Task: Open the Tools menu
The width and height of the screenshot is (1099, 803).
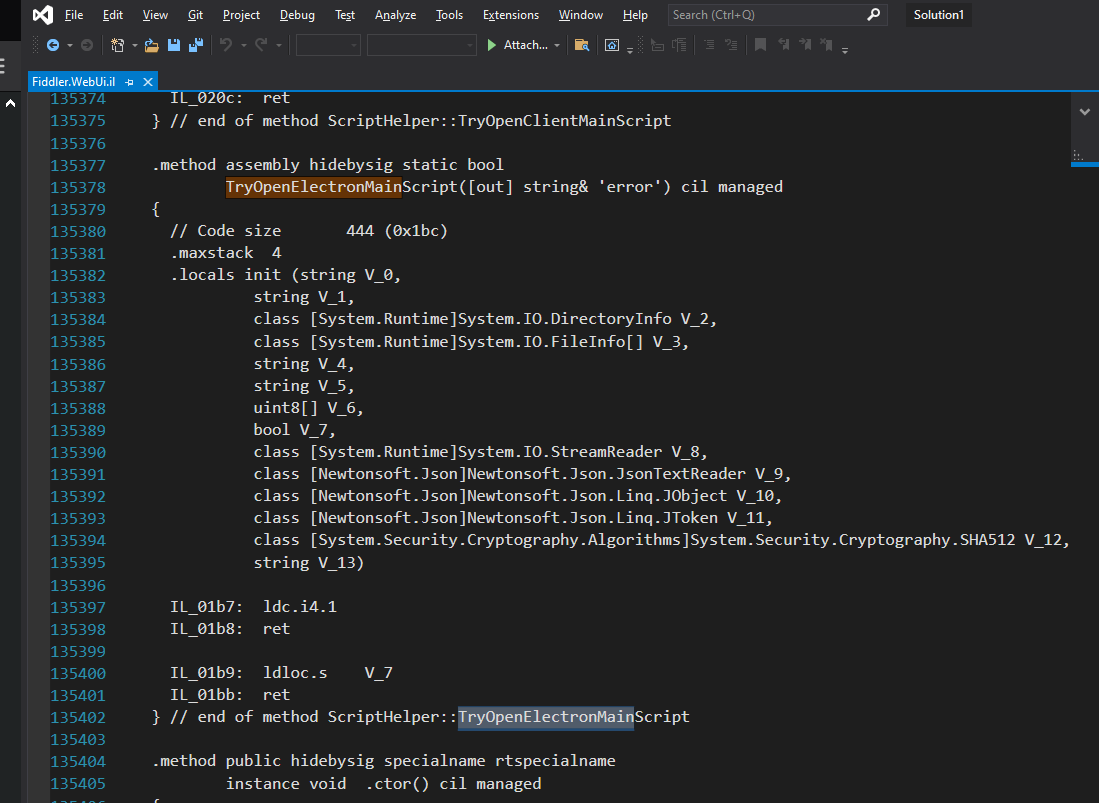Action: pos(449,15)
